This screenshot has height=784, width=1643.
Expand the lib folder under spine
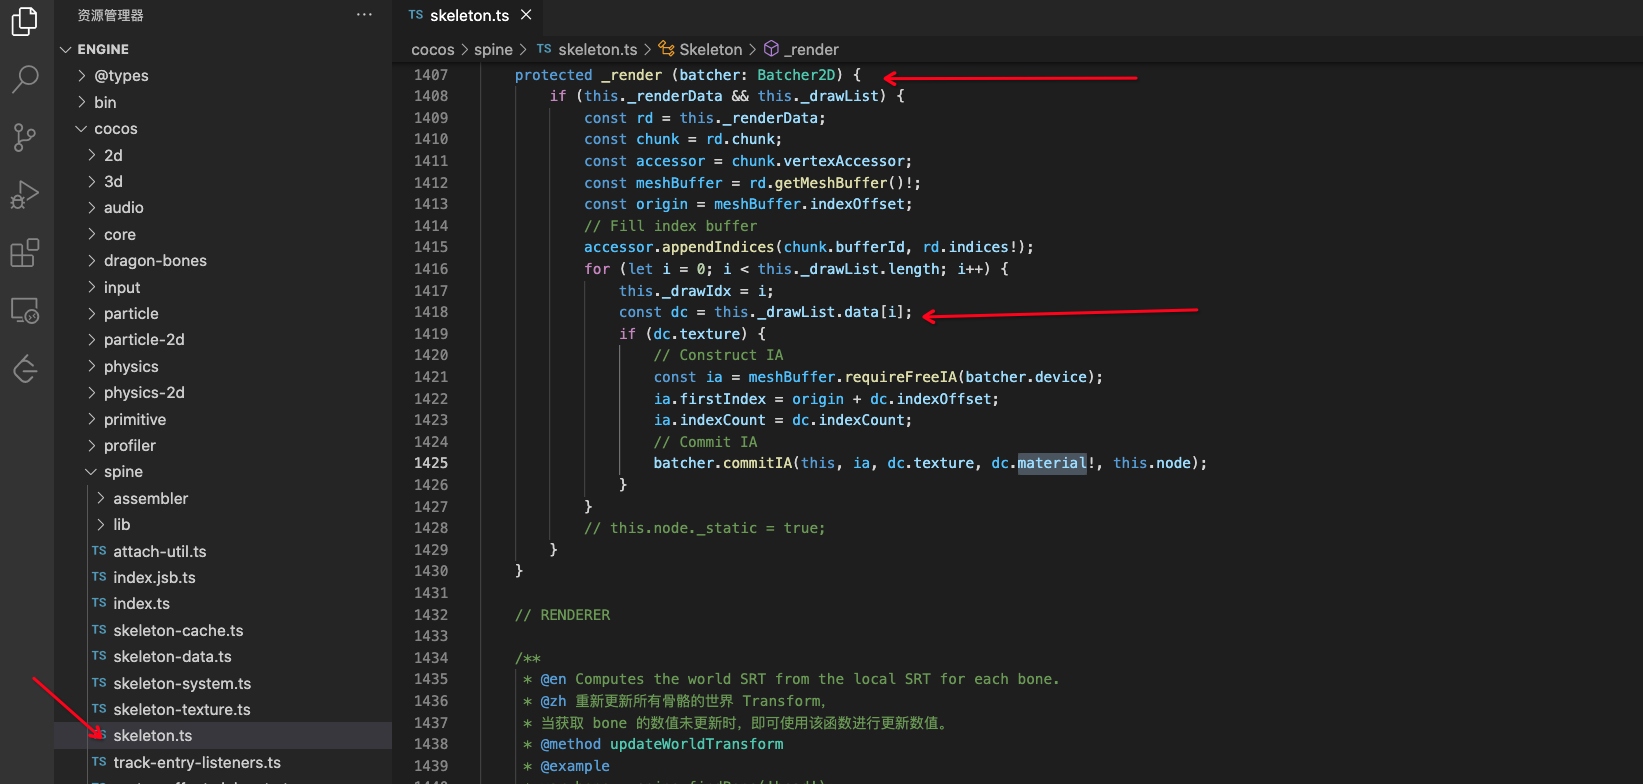click(101, 525)
